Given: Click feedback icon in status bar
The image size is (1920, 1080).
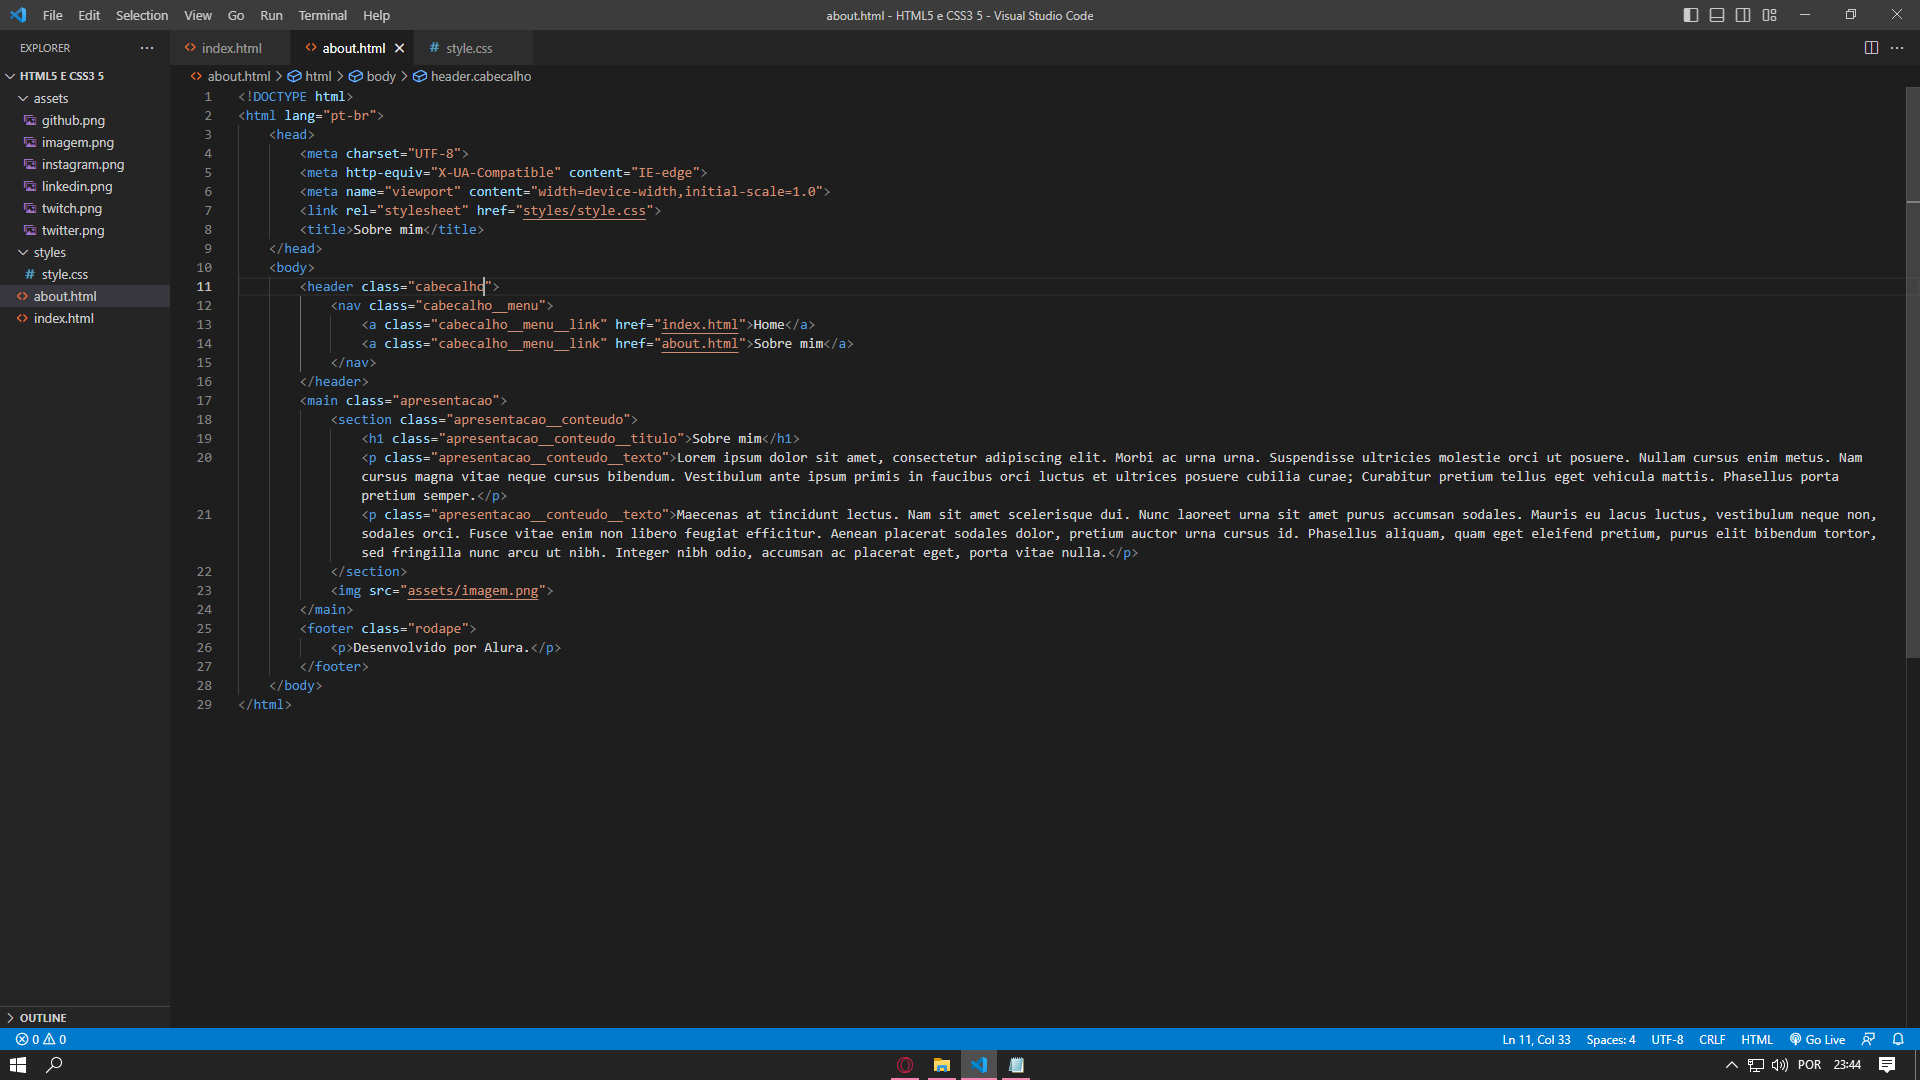Looking at the screenshot, I should 1868,1039.
